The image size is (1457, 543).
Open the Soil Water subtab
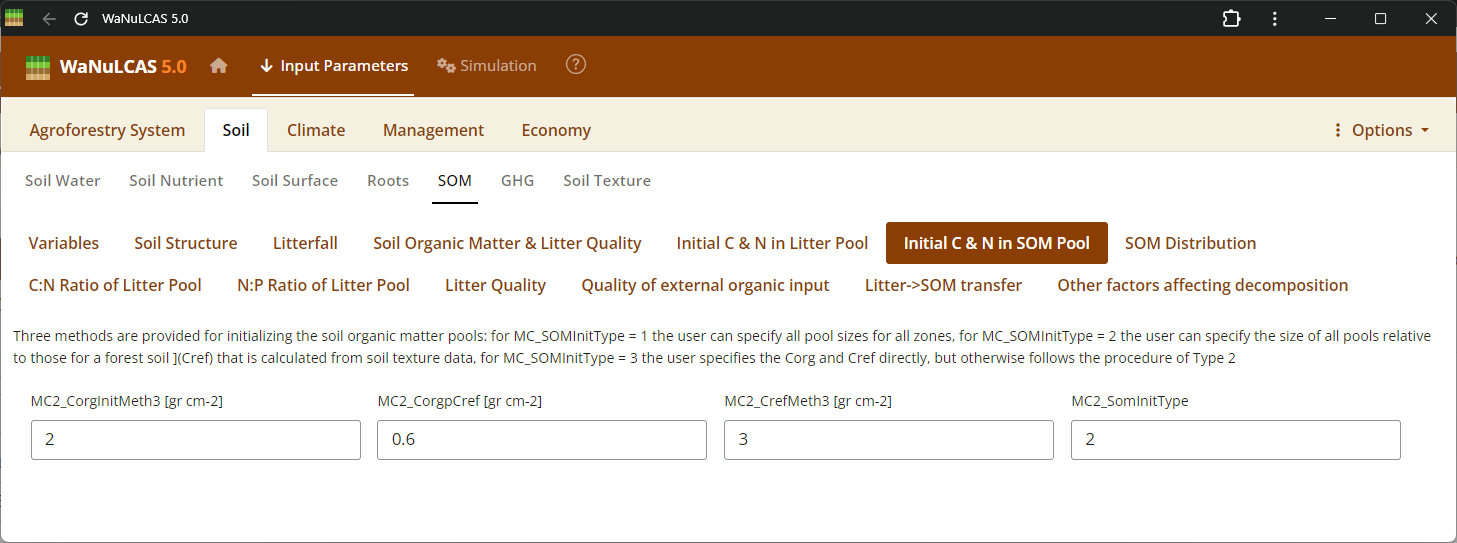(63, 181)
